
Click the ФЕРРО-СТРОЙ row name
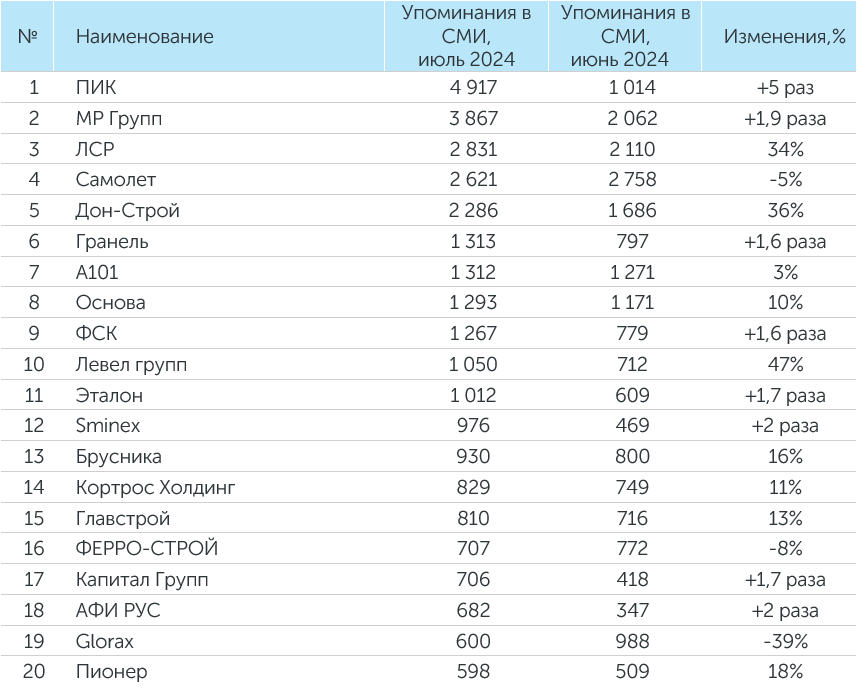tap(146, 548)
